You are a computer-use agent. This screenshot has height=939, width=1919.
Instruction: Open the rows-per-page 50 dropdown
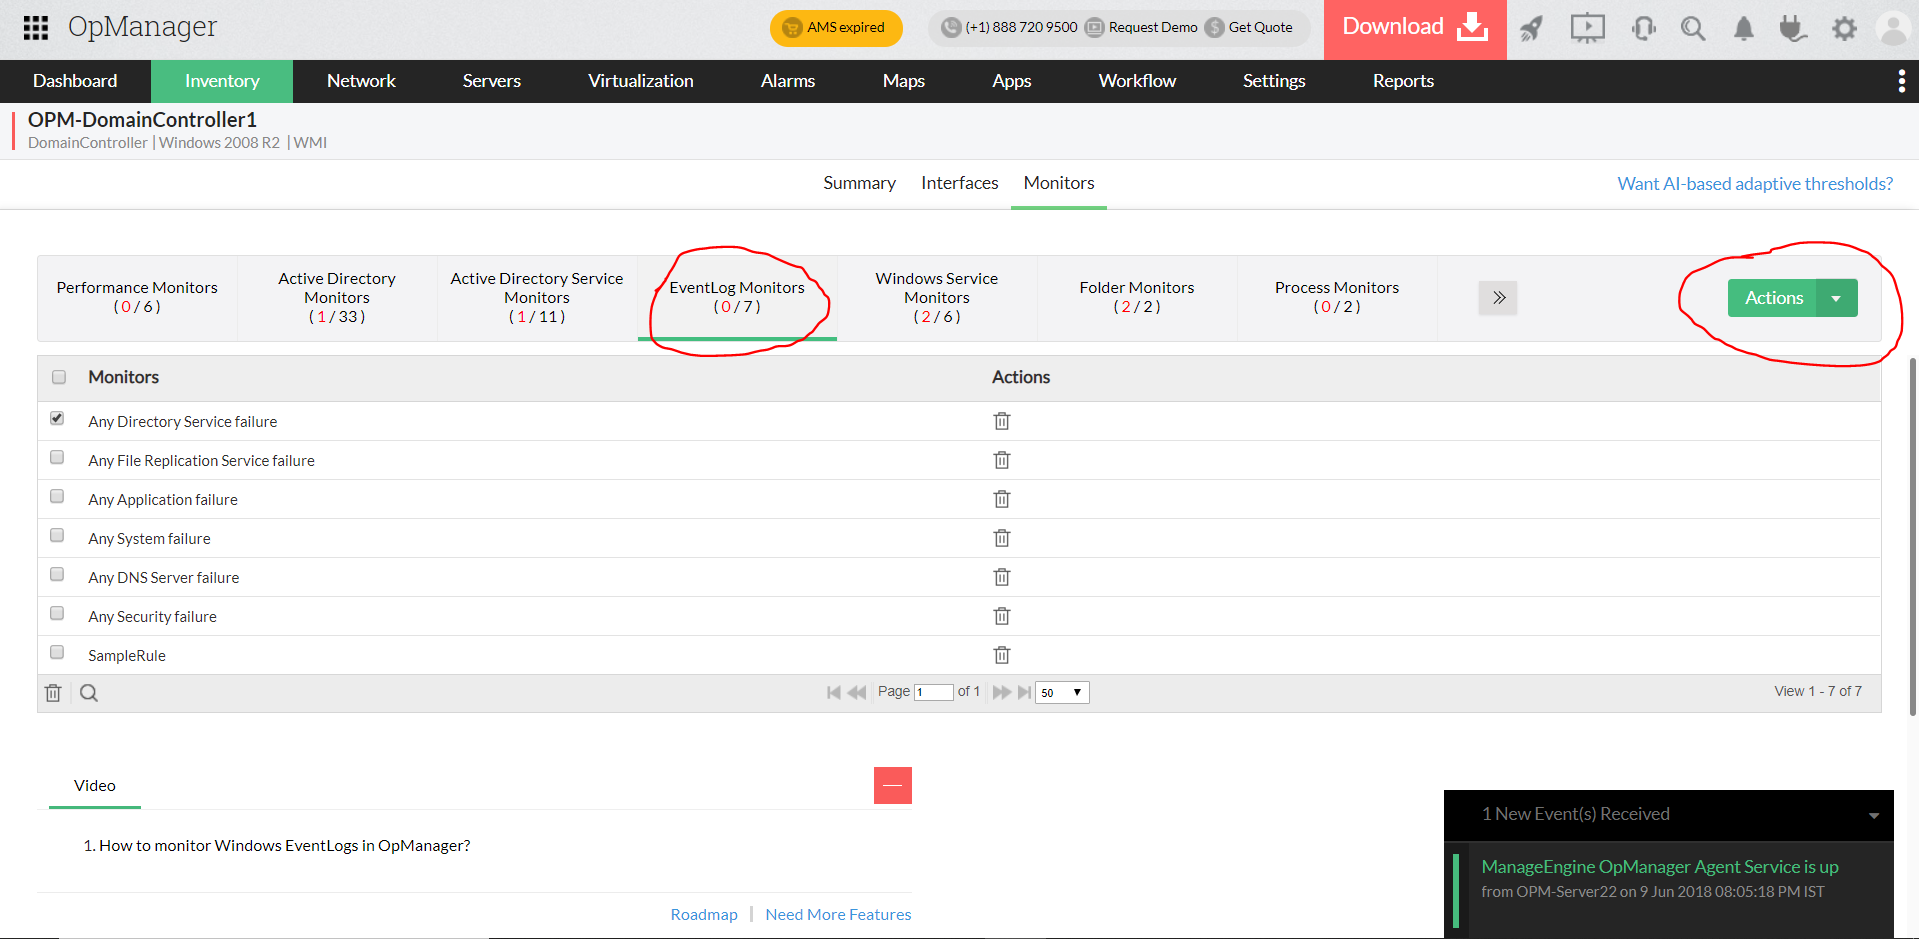pos(1062,692)
